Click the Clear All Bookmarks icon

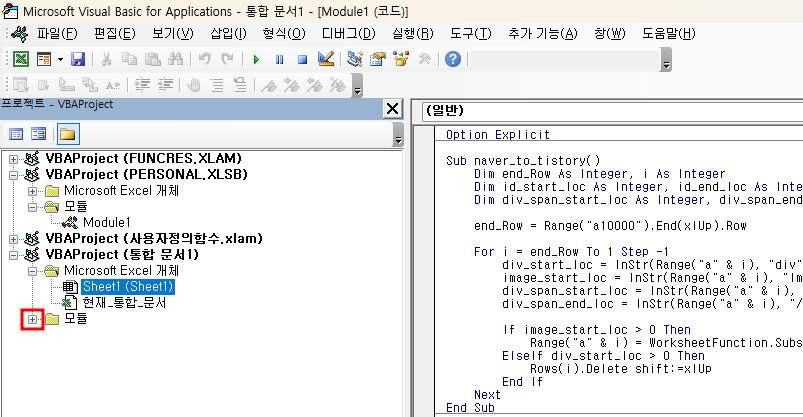tap(337, 85)
